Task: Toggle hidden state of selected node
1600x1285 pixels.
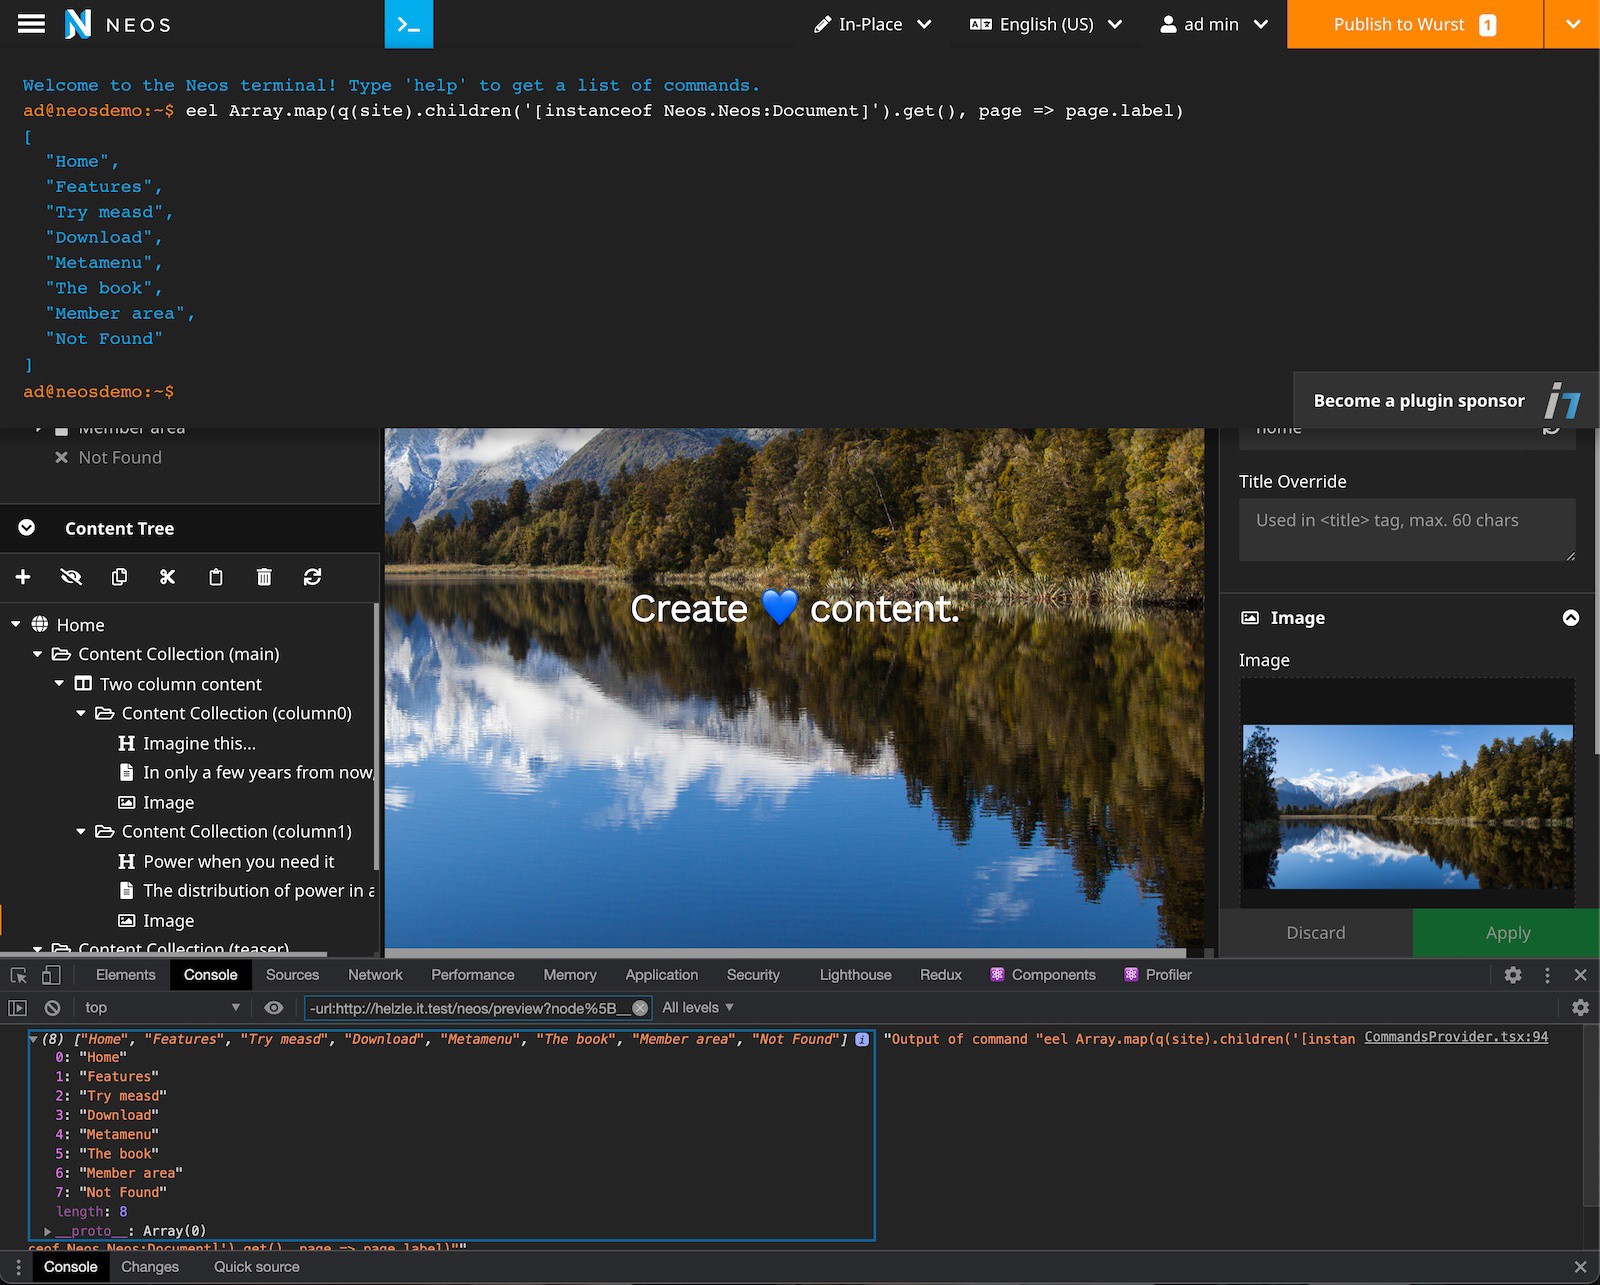Action: (x=71, y=577)
